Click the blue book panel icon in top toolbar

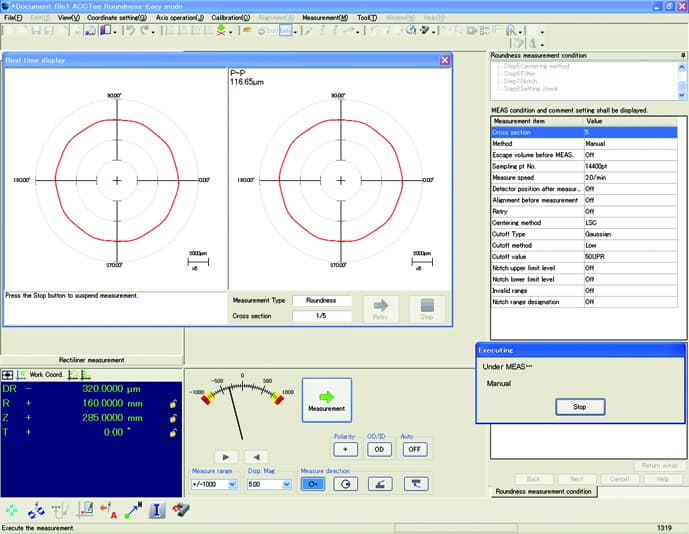click(x=105, y=30)
